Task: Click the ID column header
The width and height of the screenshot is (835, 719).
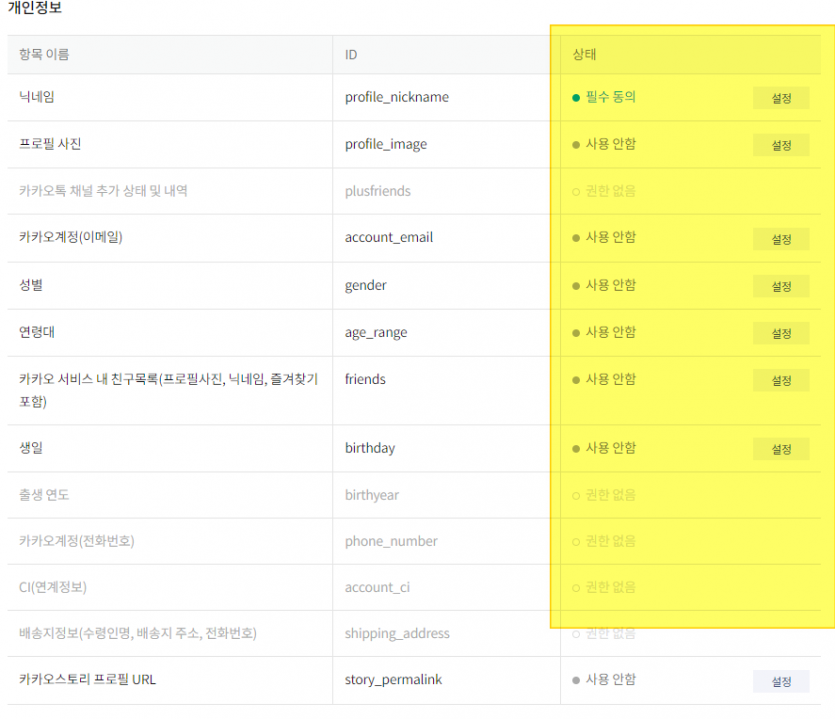Action: coord(351,54)
